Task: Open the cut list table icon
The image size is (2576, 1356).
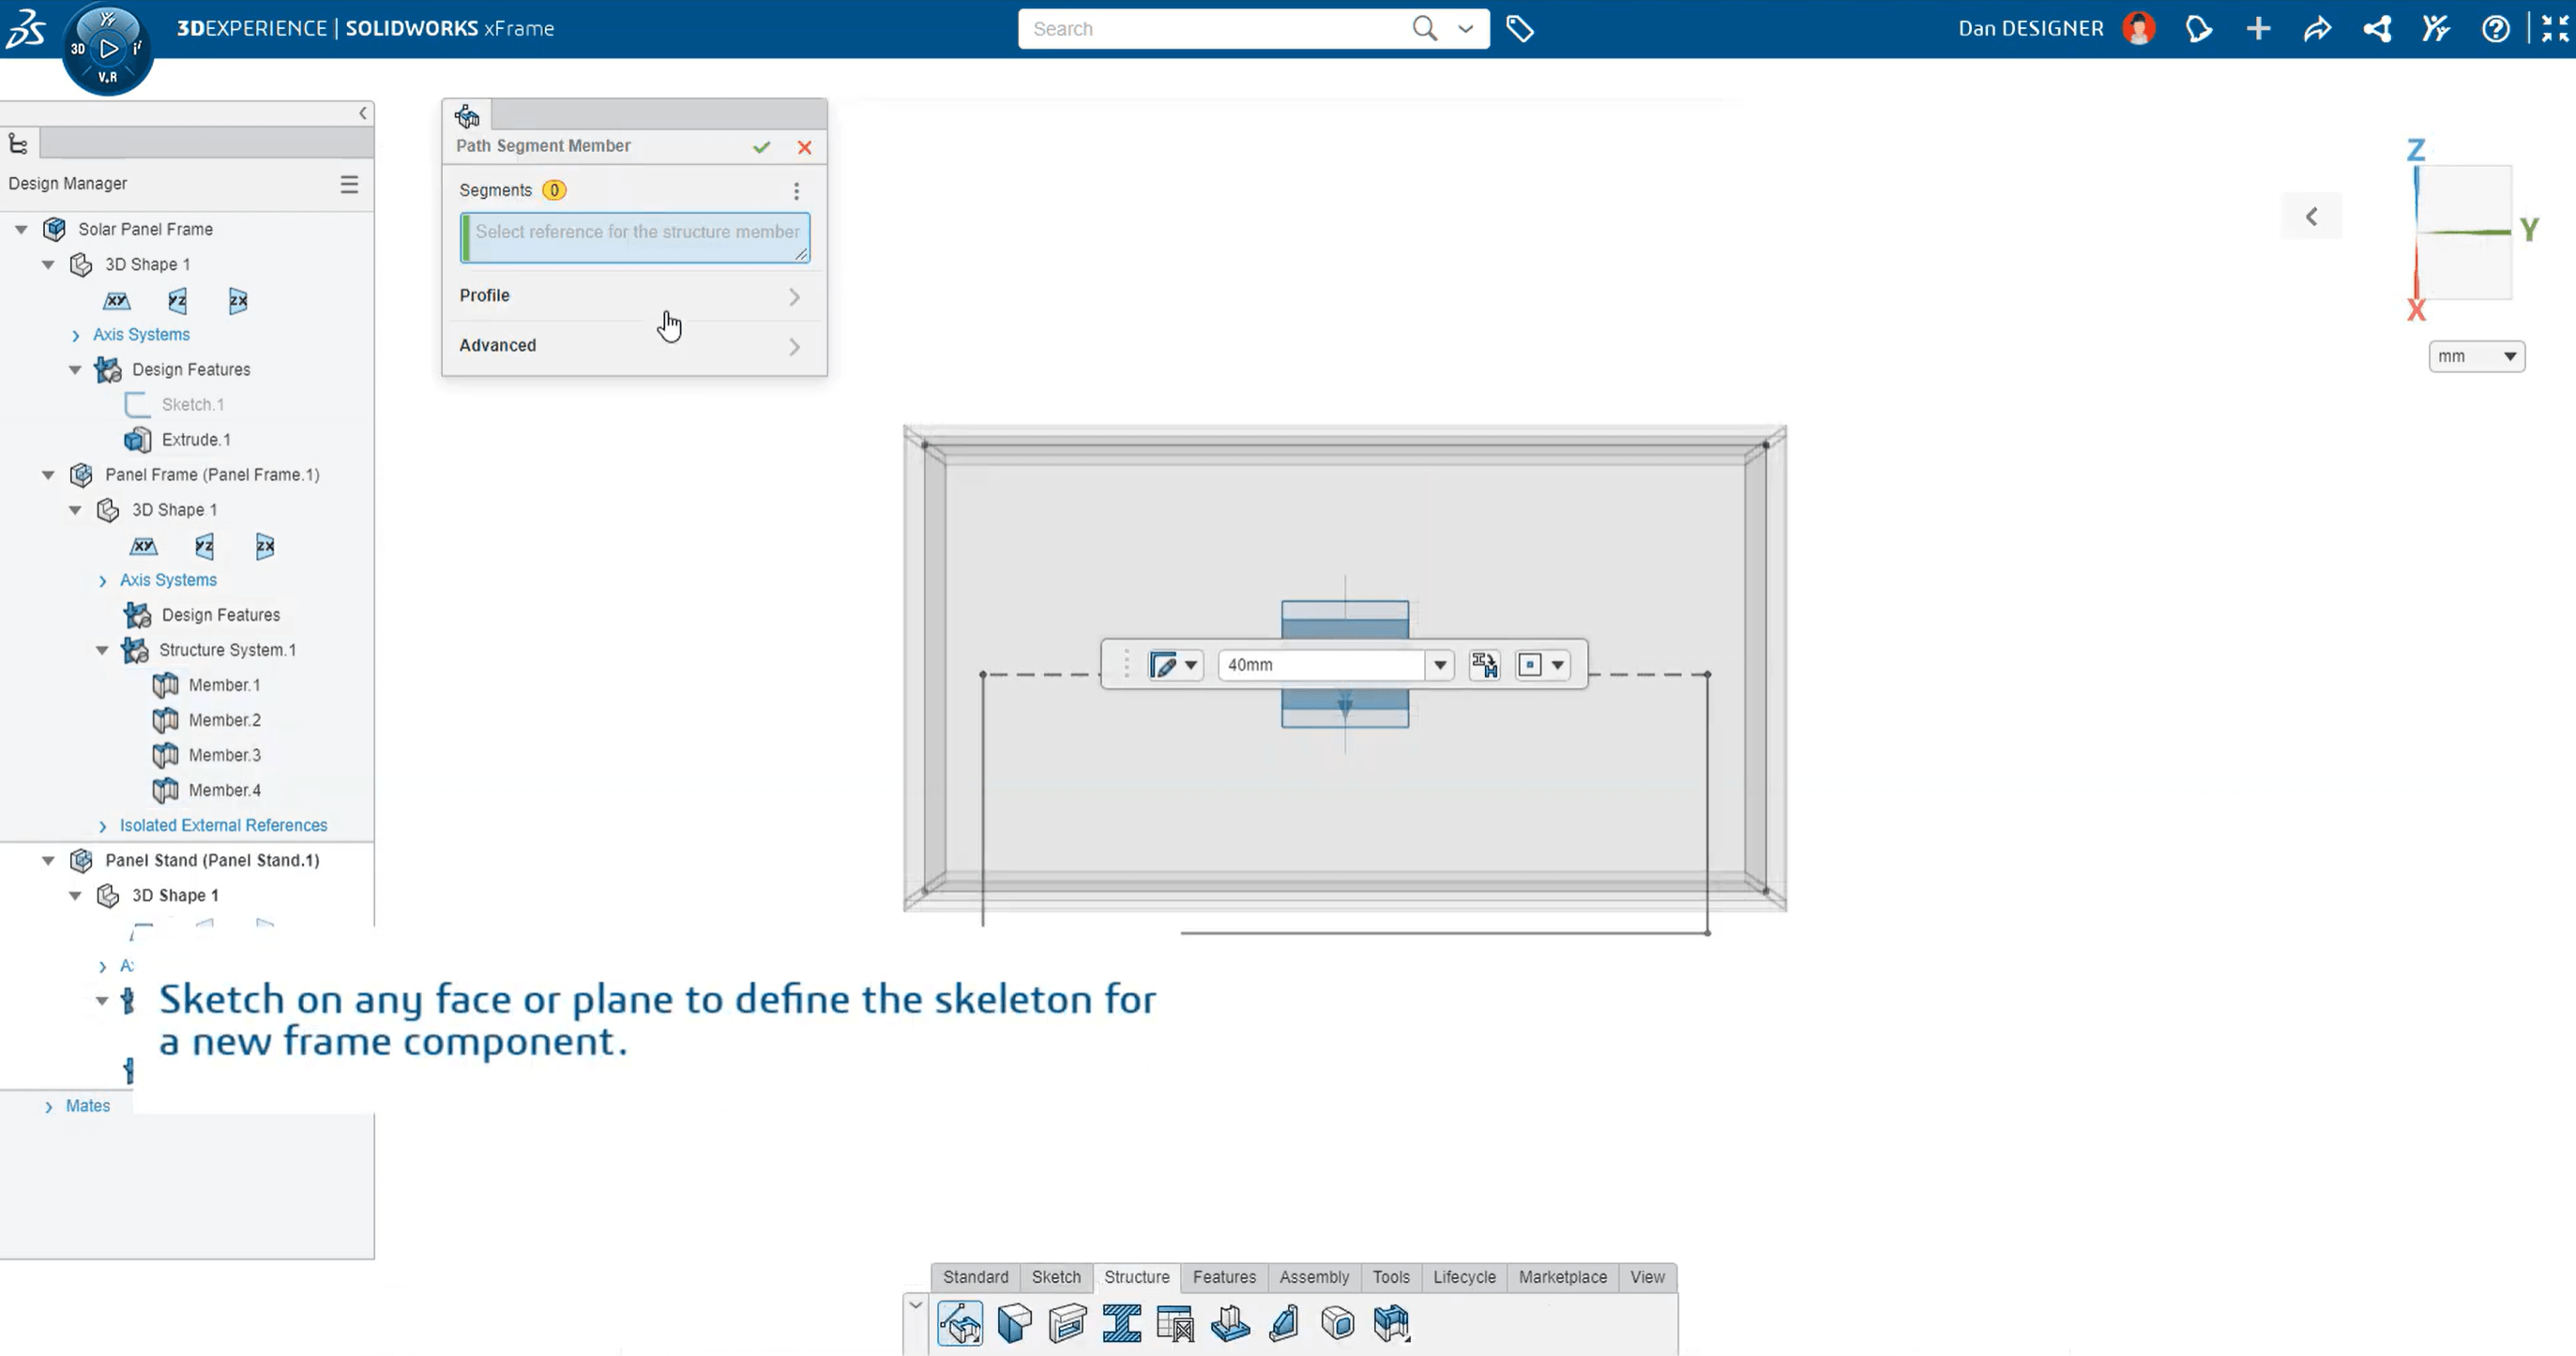Action: (1176, 1323)
